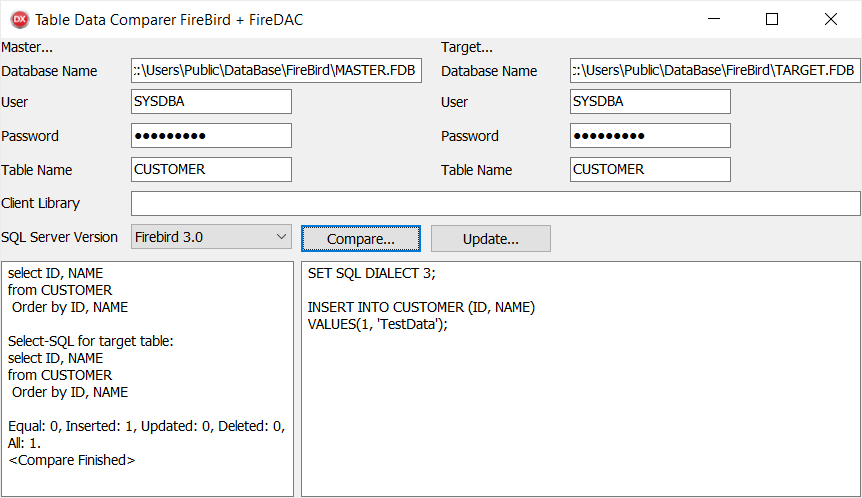The height and width of the screenshot is (498, 862).
Task: Click the DX application icon in title bar
Action: 20,20
